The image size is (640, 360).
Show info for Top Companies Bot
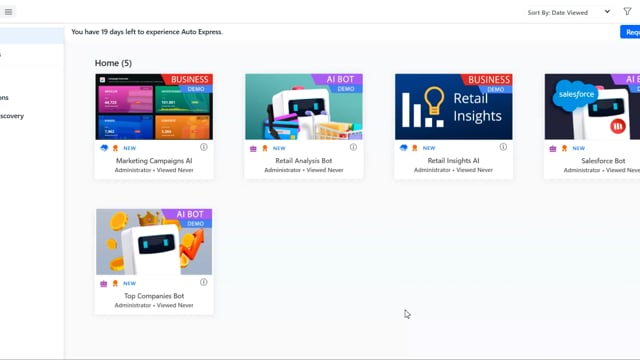[204, 282]
